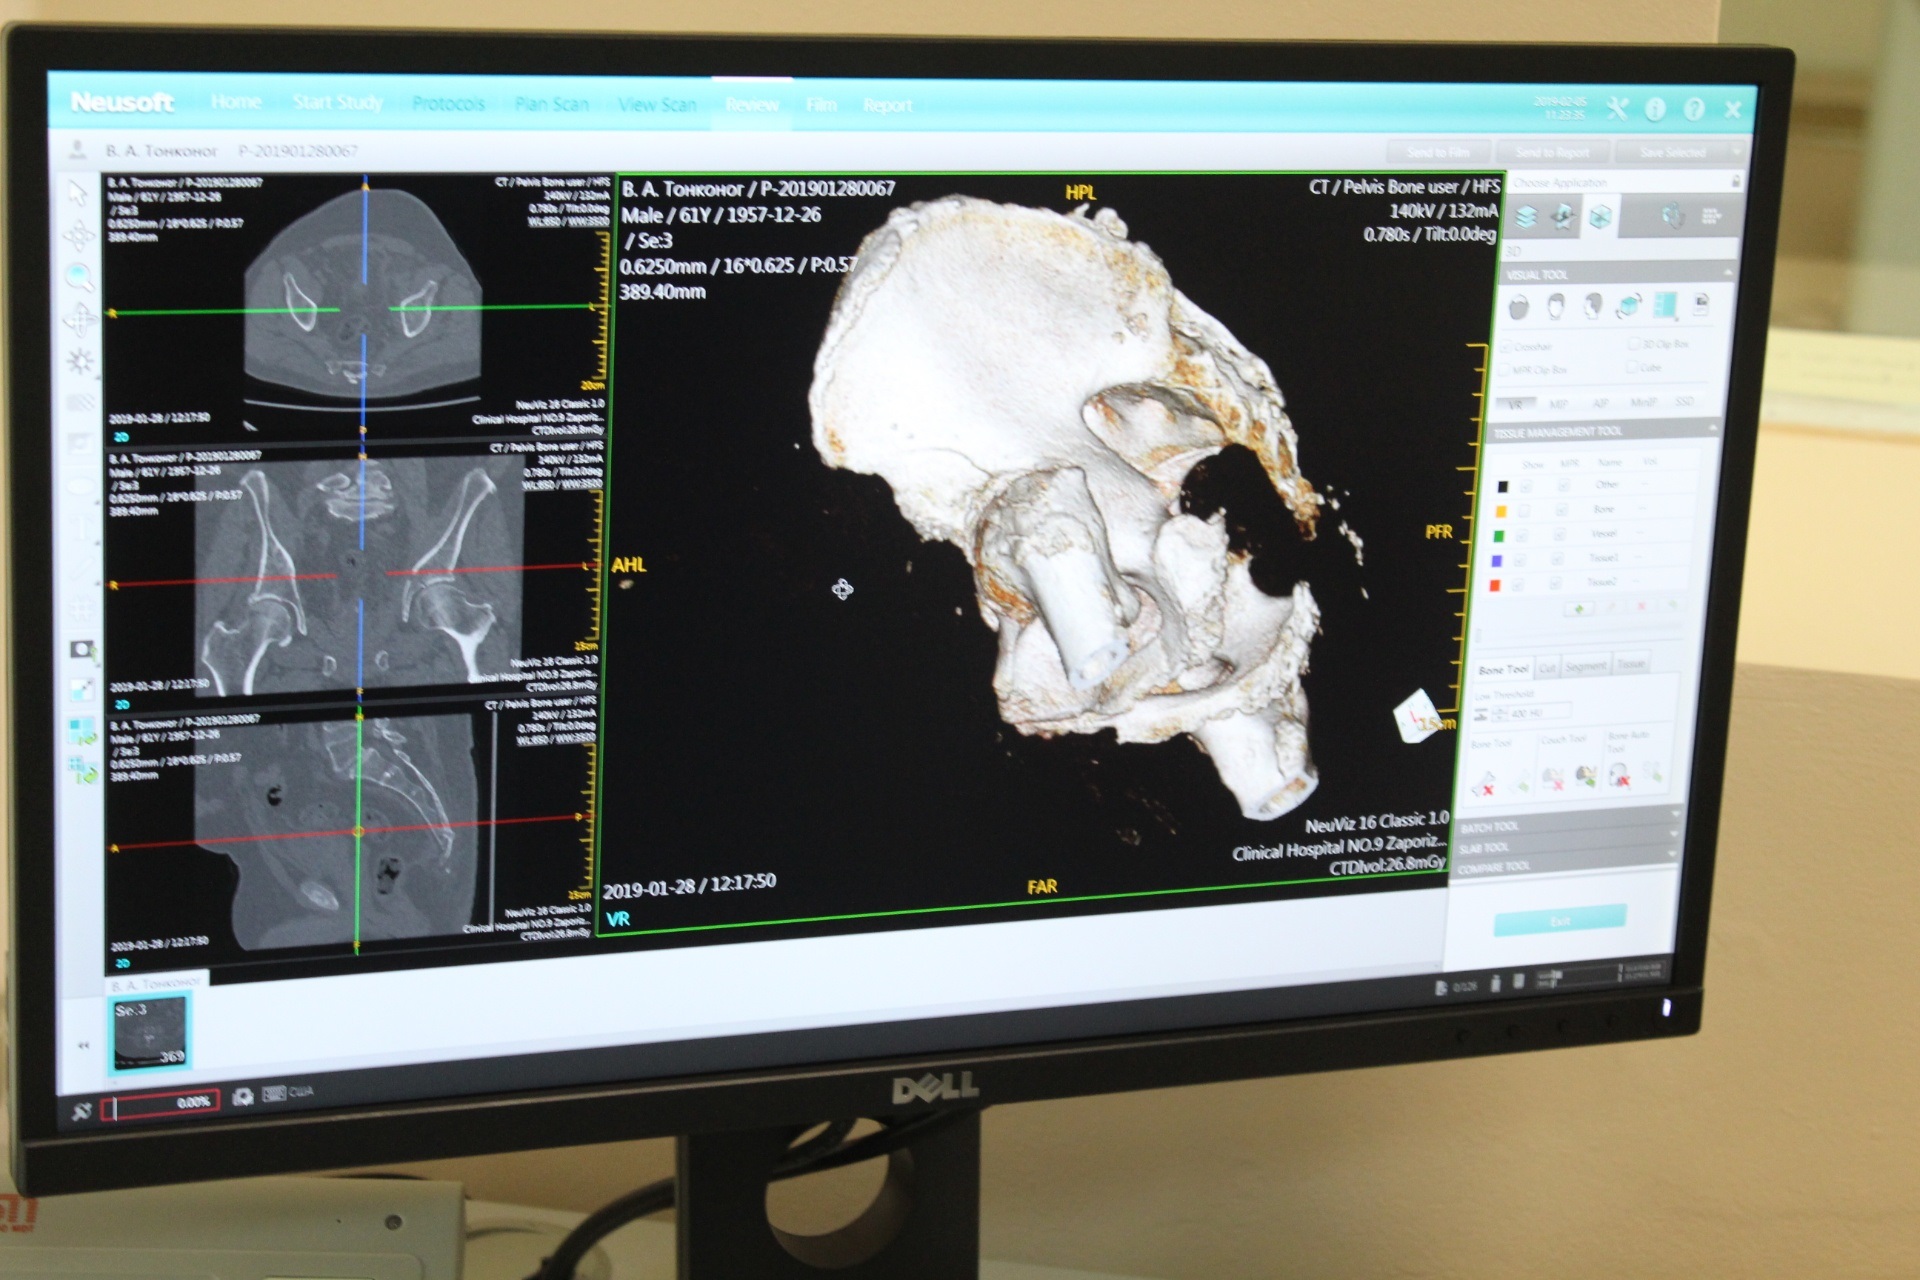
Task: Click the couch removal icon with red X
Action: click(x=1552, y=778)
